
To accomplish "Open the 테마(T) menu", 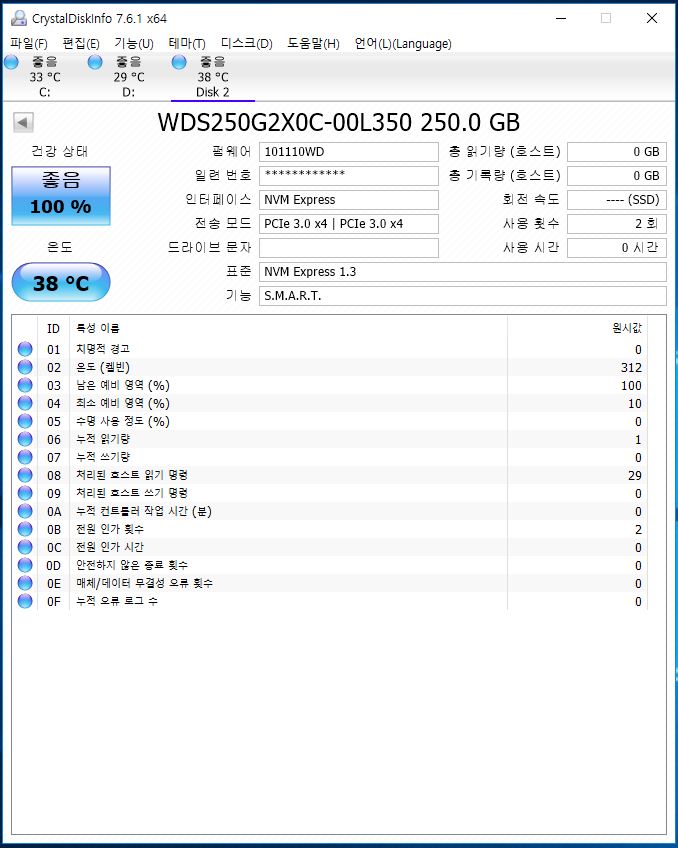I will pyautogui.click(x=187, y=43).
